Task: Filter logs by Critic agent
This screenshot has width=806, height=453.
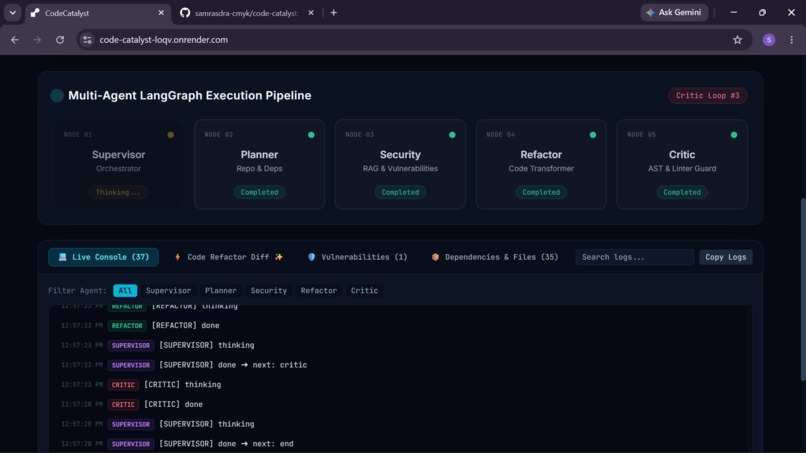Action: (x=364, y=291)
